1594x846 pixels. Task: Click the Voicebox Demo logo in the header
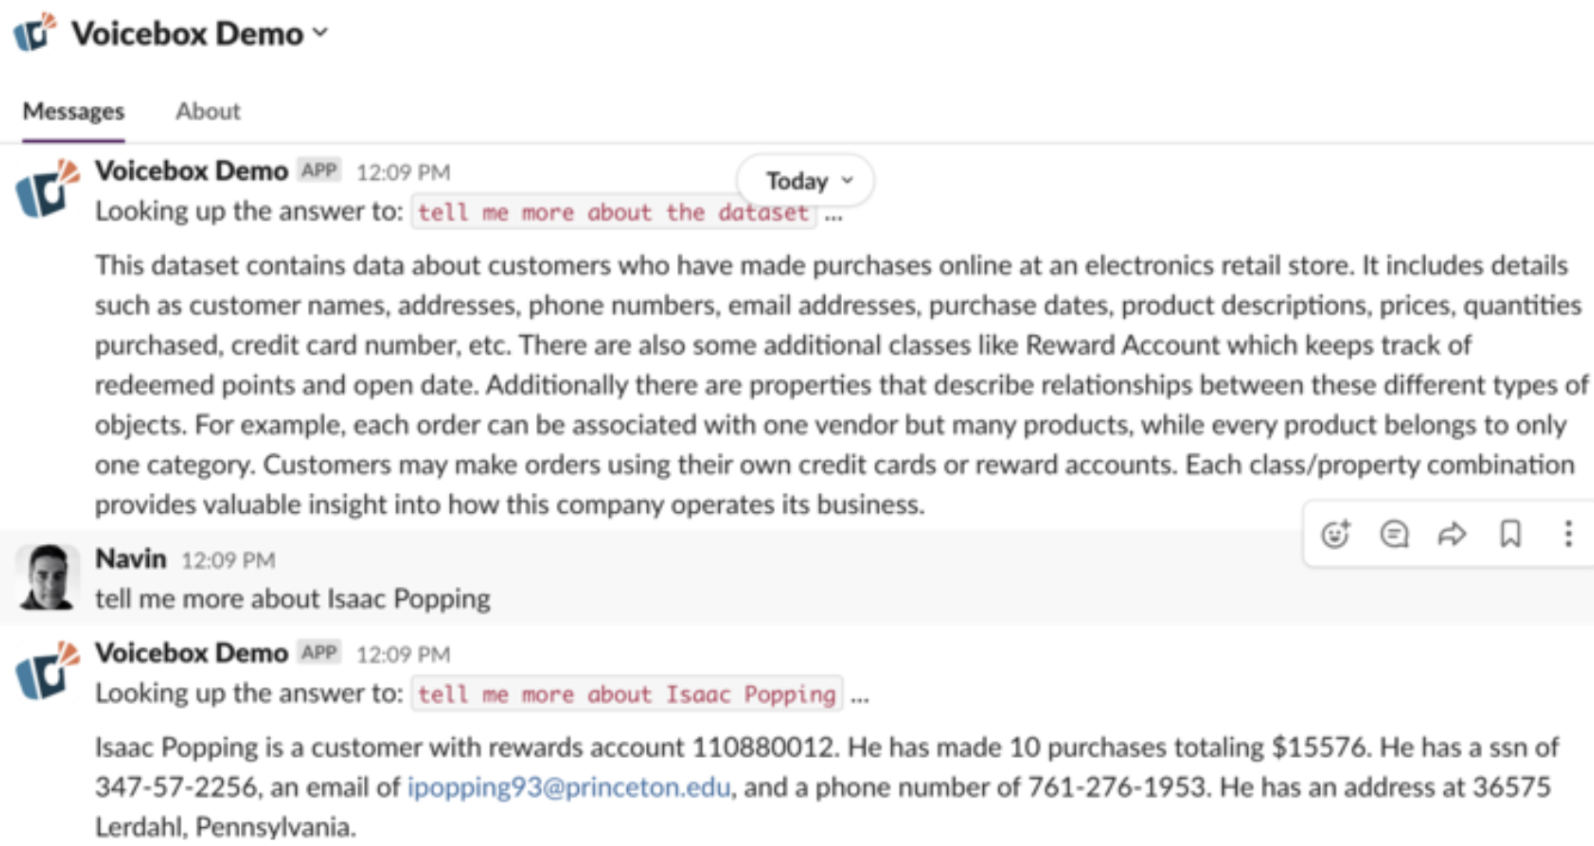click(x=35, y=32)
